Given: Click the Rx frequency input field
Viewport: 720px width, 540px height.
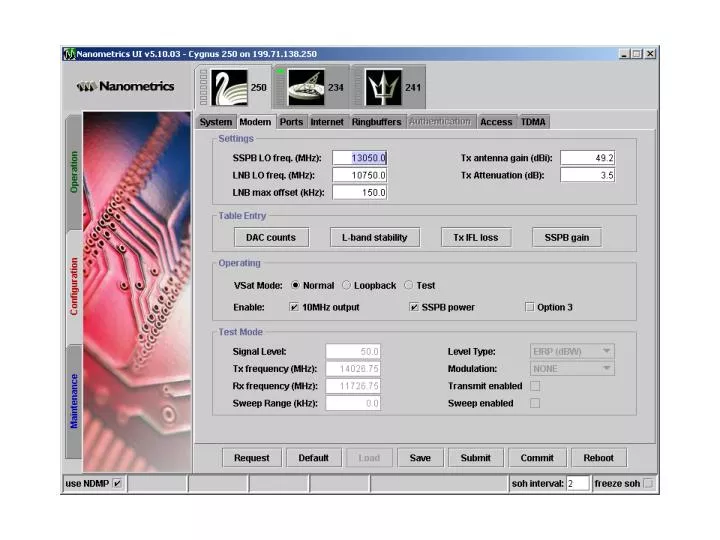Looking at the screenshot, I should click(353, 386).
